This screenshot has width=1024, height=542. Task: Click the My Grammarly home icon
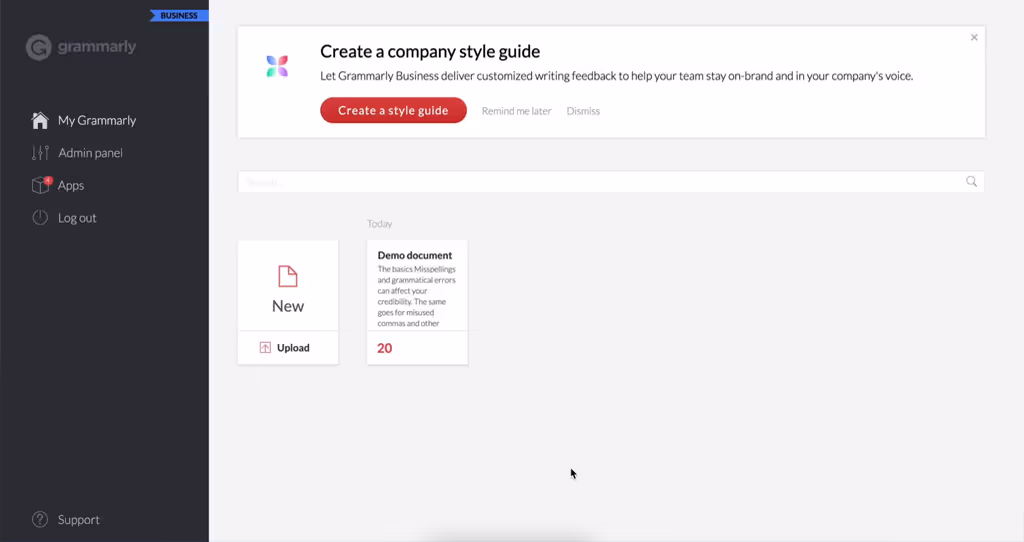(x=40, y=120)
